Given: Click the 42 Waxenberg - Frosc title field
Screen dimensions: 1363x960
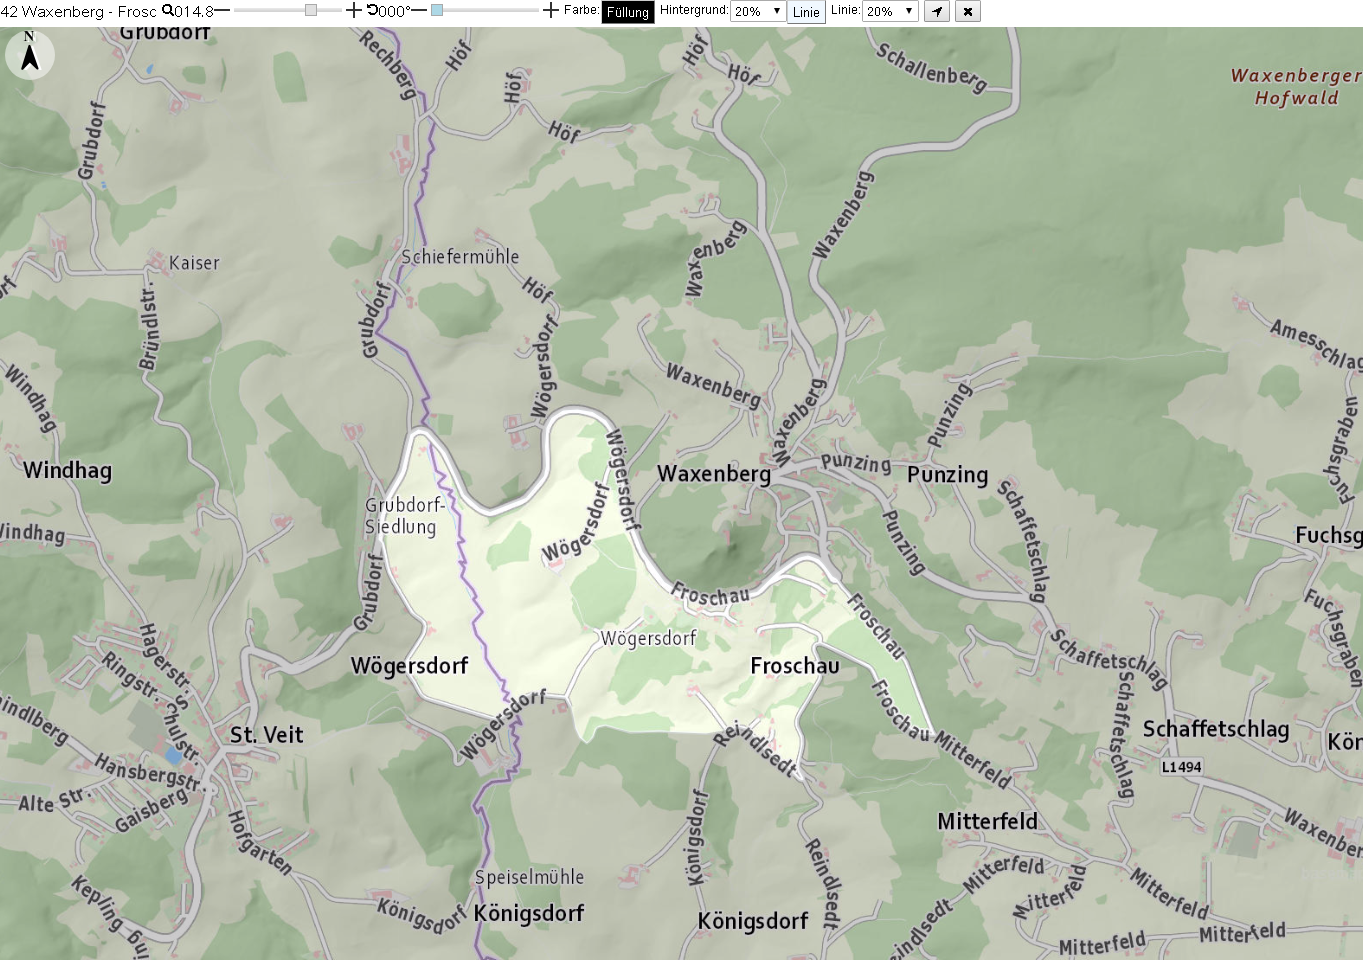Looking at the screenshot, I should pos(80,12).
